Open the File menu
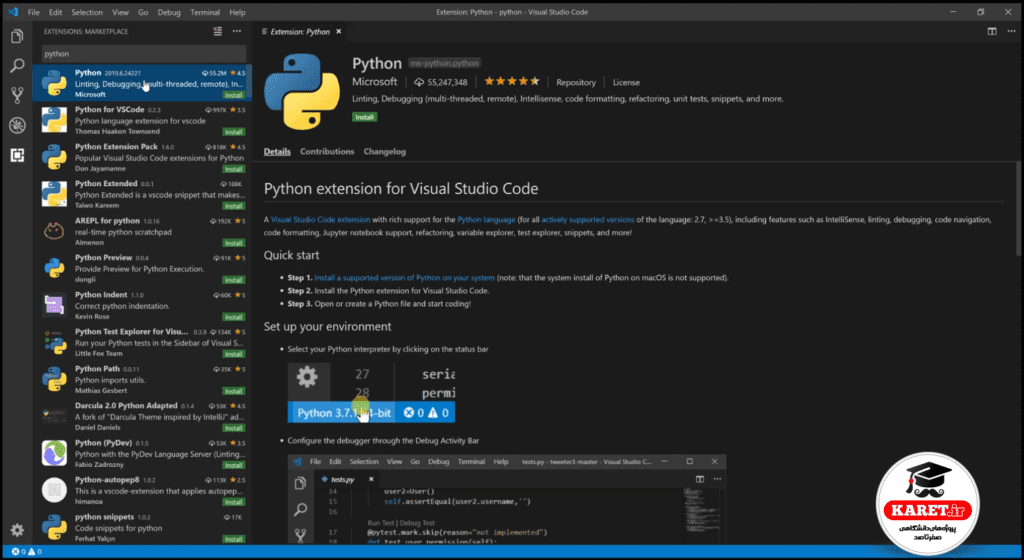1024x560 pixels. pos(33,12)
